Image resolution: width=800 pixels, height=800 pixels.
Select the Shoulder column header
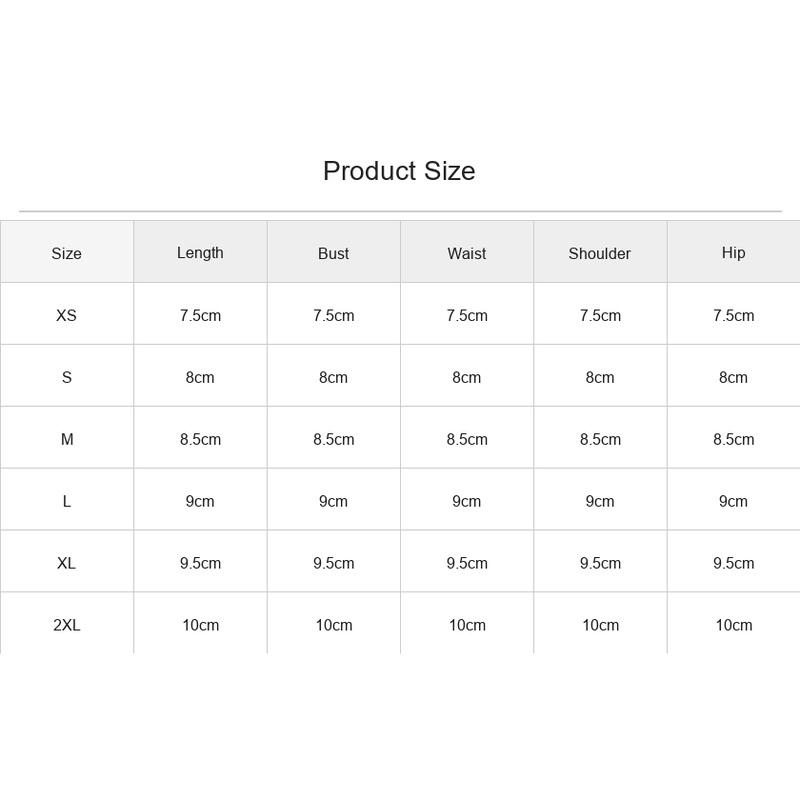pyautogui.click(x=599, y=254)
